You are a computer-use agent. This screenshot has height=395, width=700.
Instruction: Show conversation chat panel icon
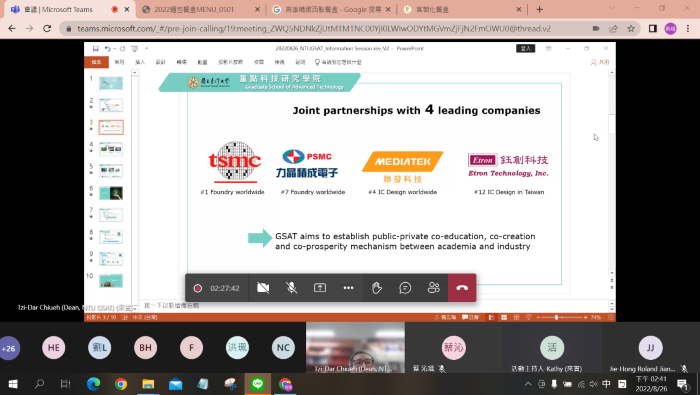(405, 288)
